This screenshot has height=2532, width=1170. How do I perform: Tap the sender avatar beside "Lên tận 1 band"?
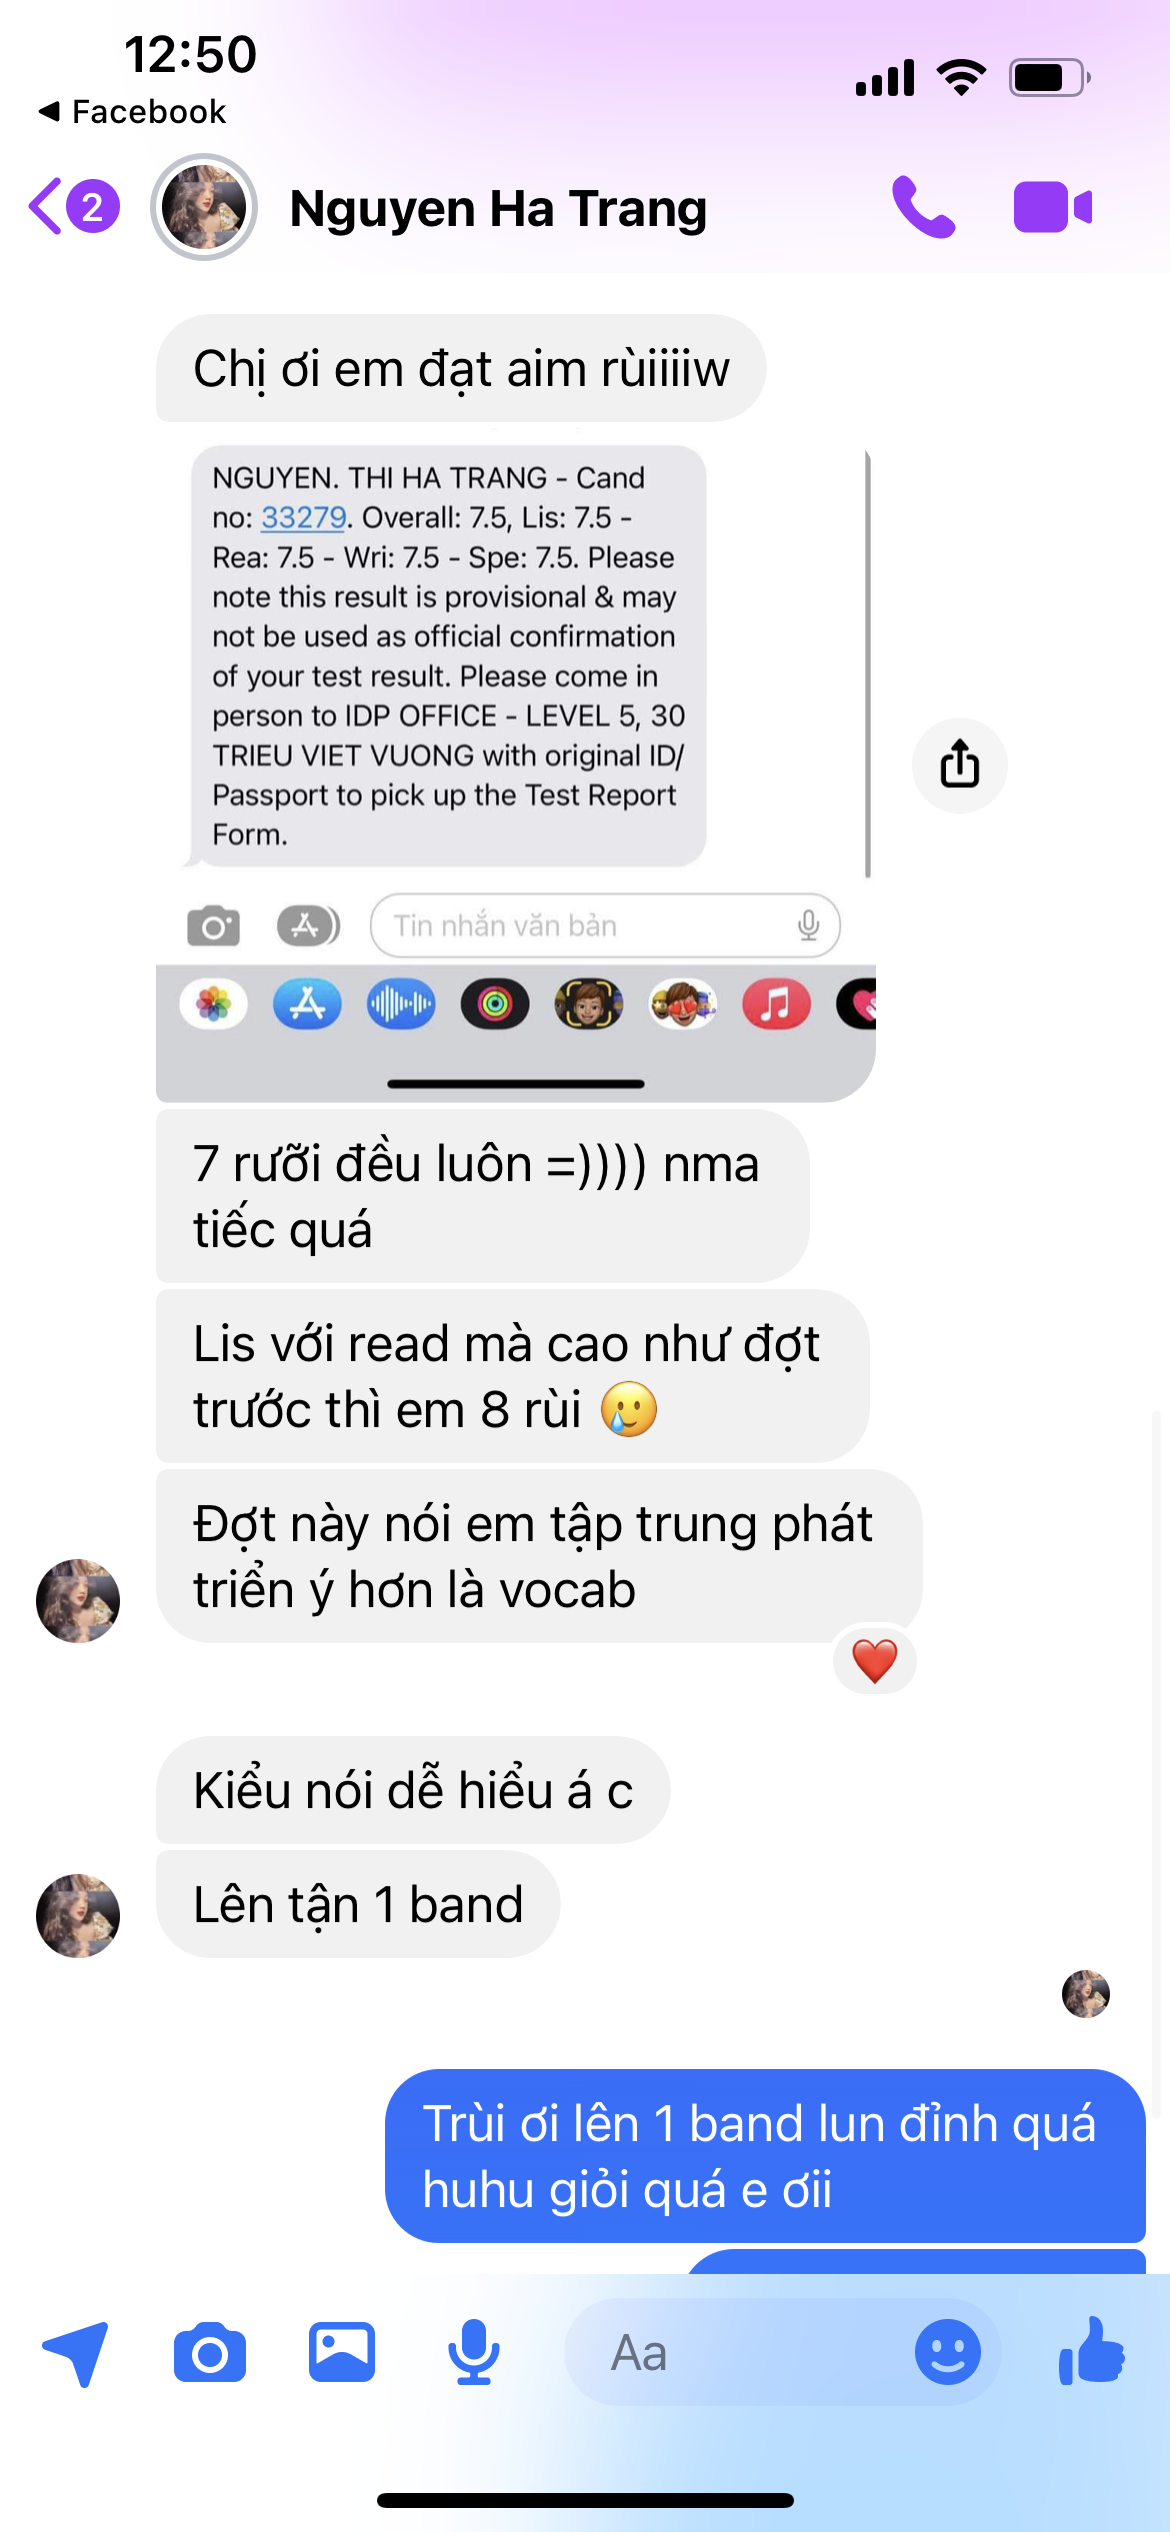(x=78, y=1915)
